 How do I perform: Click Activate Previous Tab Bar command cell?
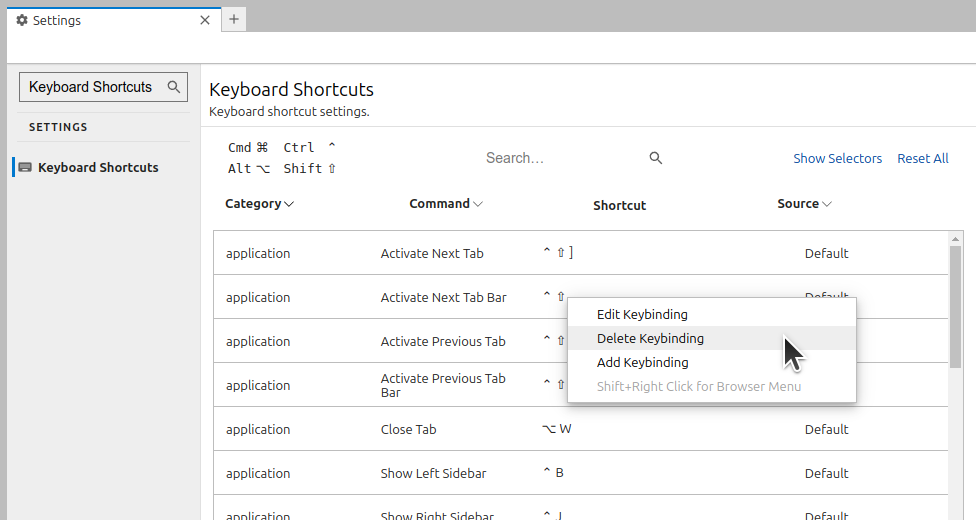(x=443, y=385)
